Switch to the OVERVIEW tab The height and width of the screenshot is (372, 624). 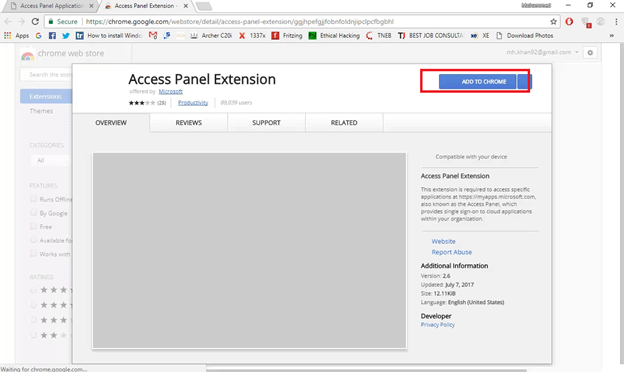pos(111,123)
